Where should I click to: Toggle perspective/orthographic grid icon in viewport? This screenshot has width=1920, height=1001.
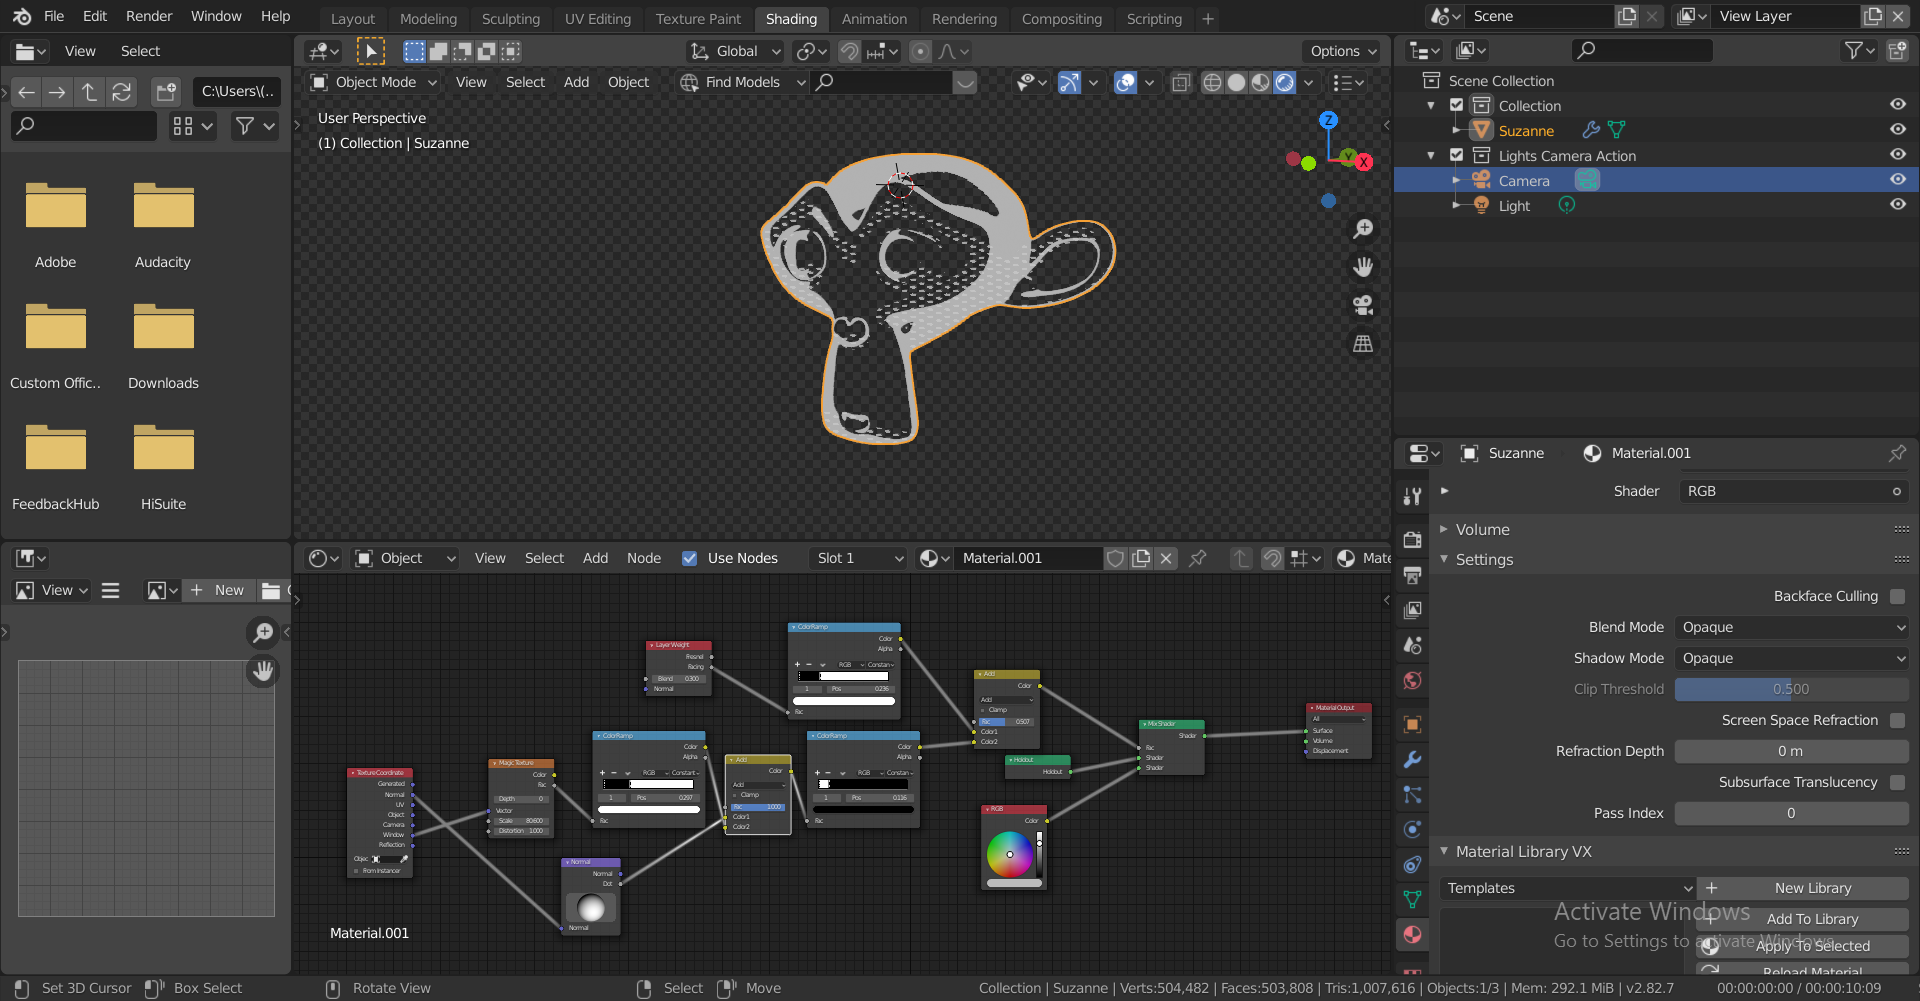1363,344
